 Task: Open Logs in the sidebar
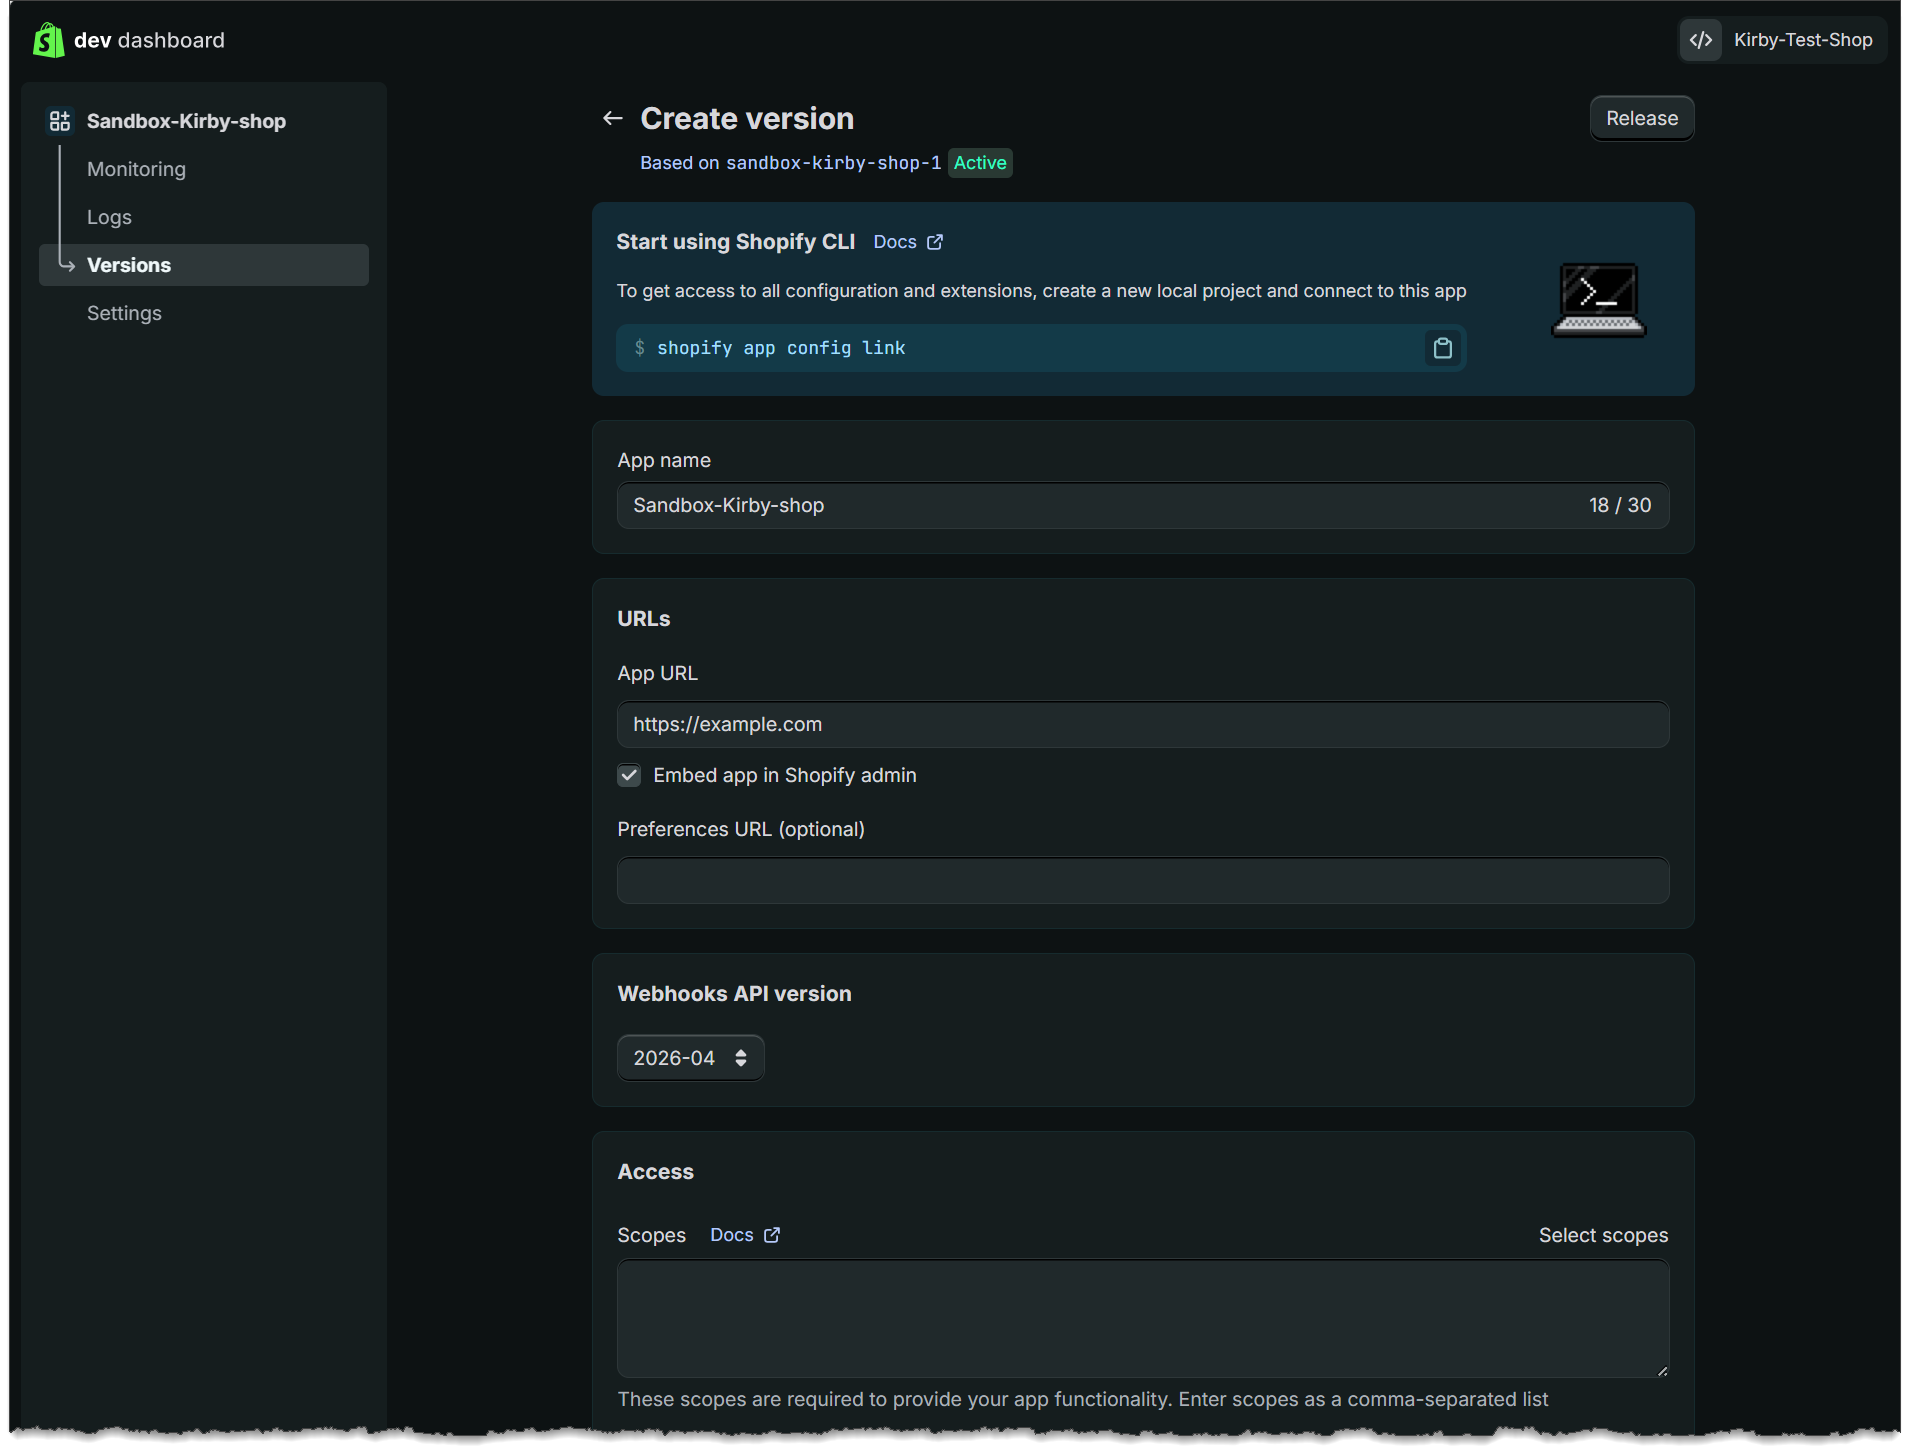(x=109, y=217)
